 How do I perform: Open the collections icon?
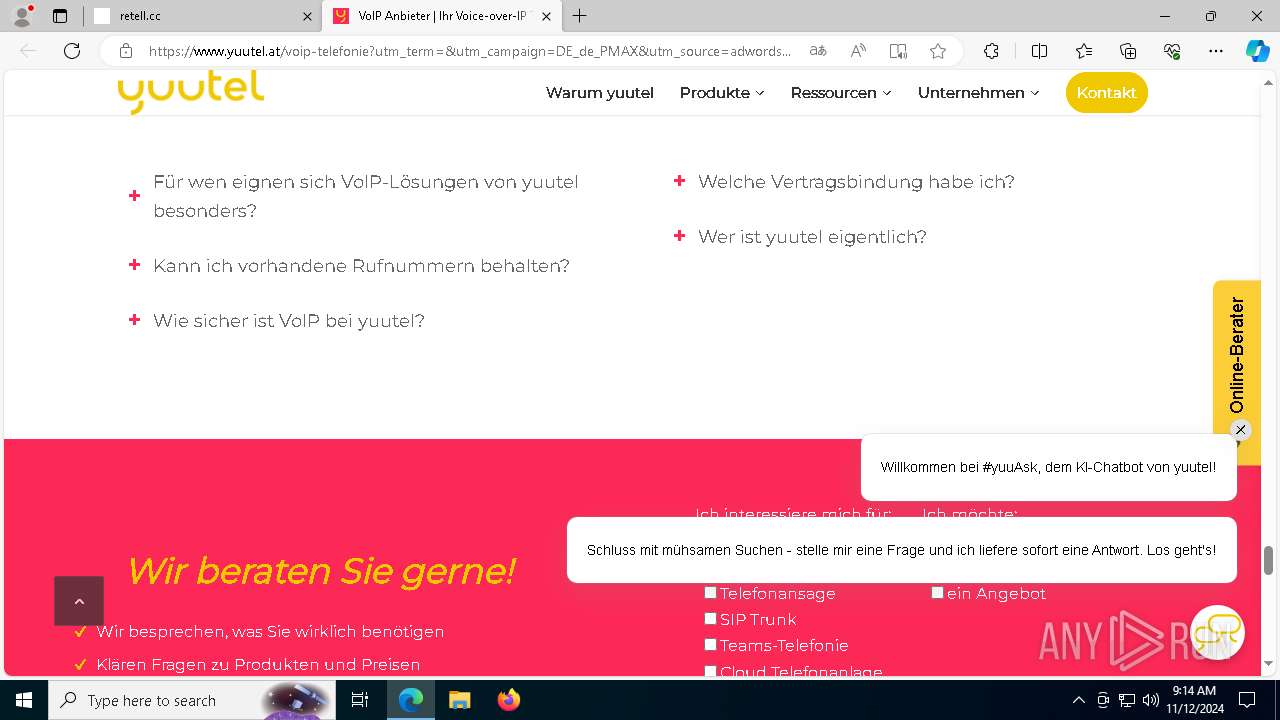(x=1128, y=51)
